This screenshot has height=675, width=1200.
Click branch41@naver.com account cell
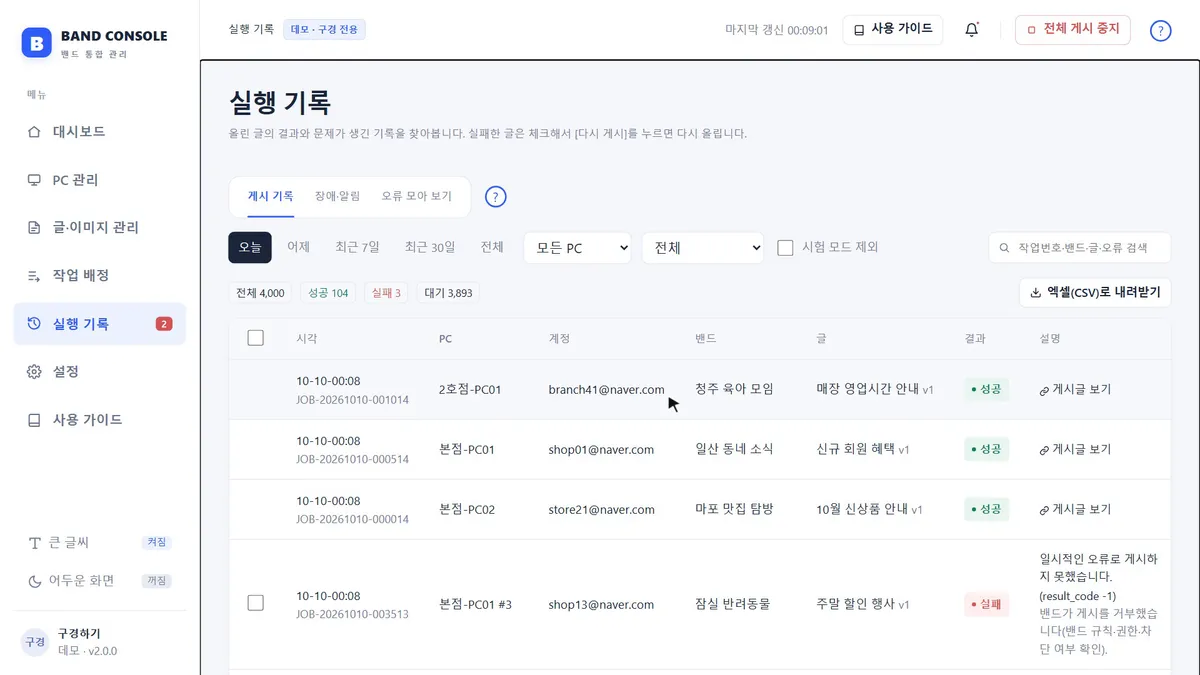tap(606, 390)
